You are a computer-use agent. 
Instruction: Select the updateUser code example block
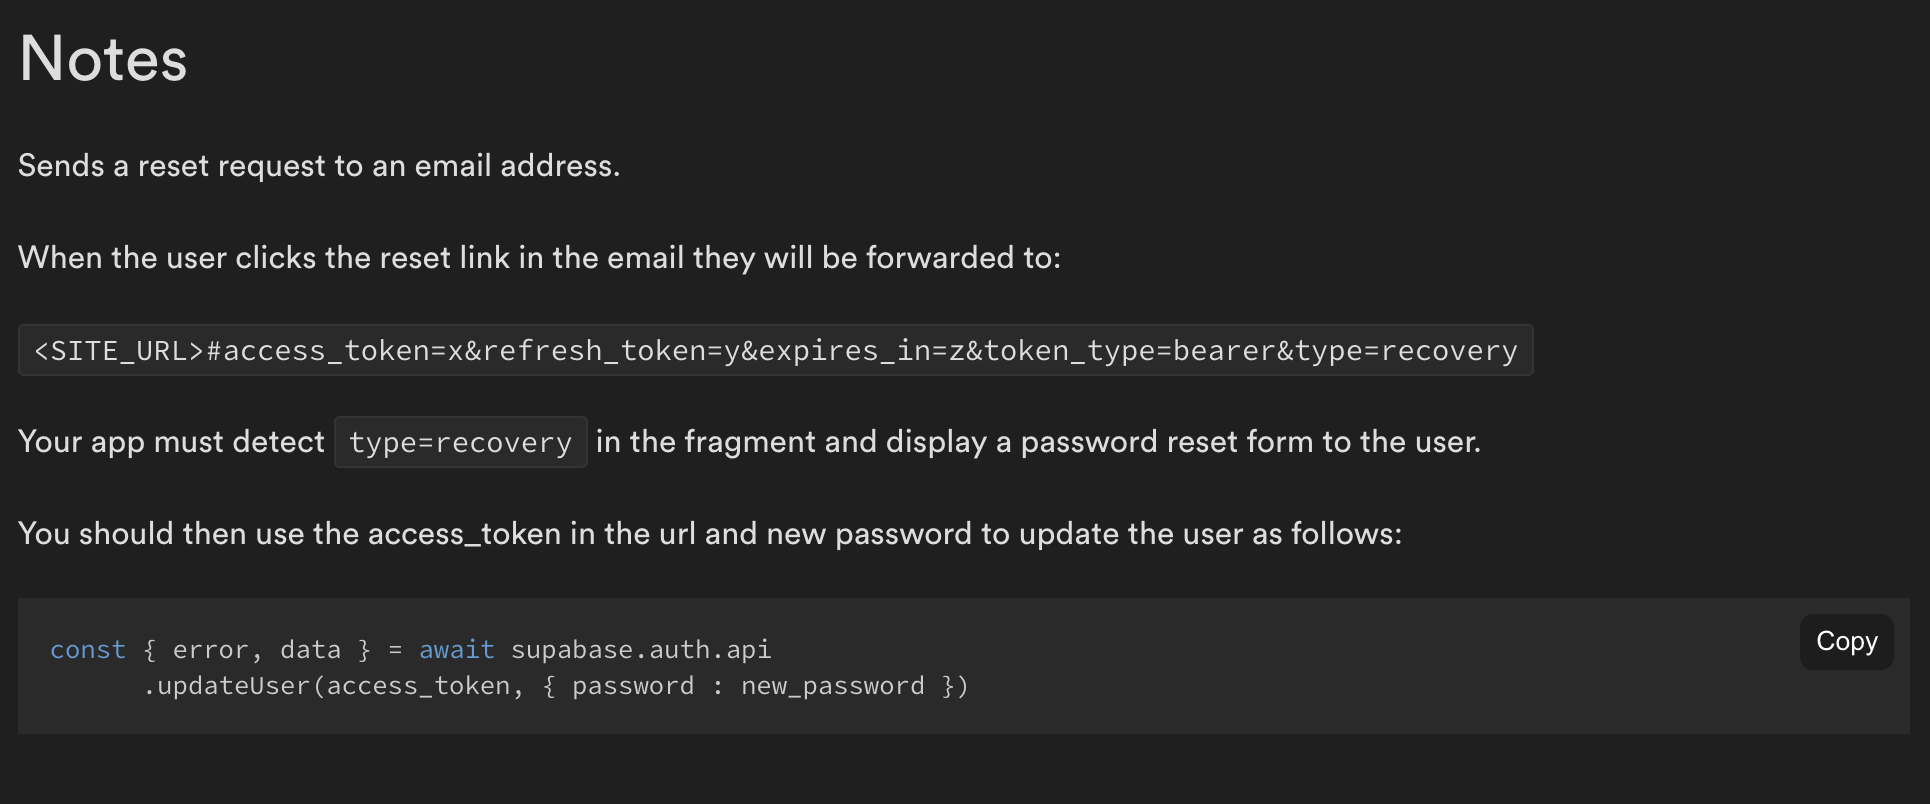500,666
